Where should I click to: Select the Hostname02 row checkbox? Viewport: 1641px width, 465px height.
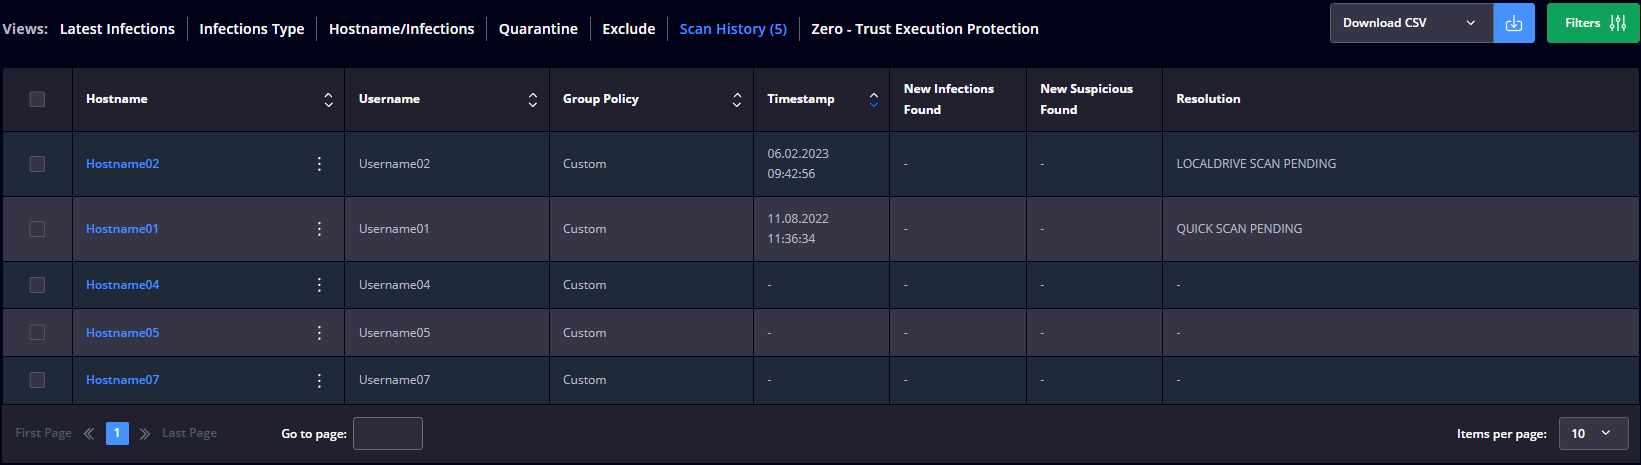pyautogui.click(x=37, y=164)
